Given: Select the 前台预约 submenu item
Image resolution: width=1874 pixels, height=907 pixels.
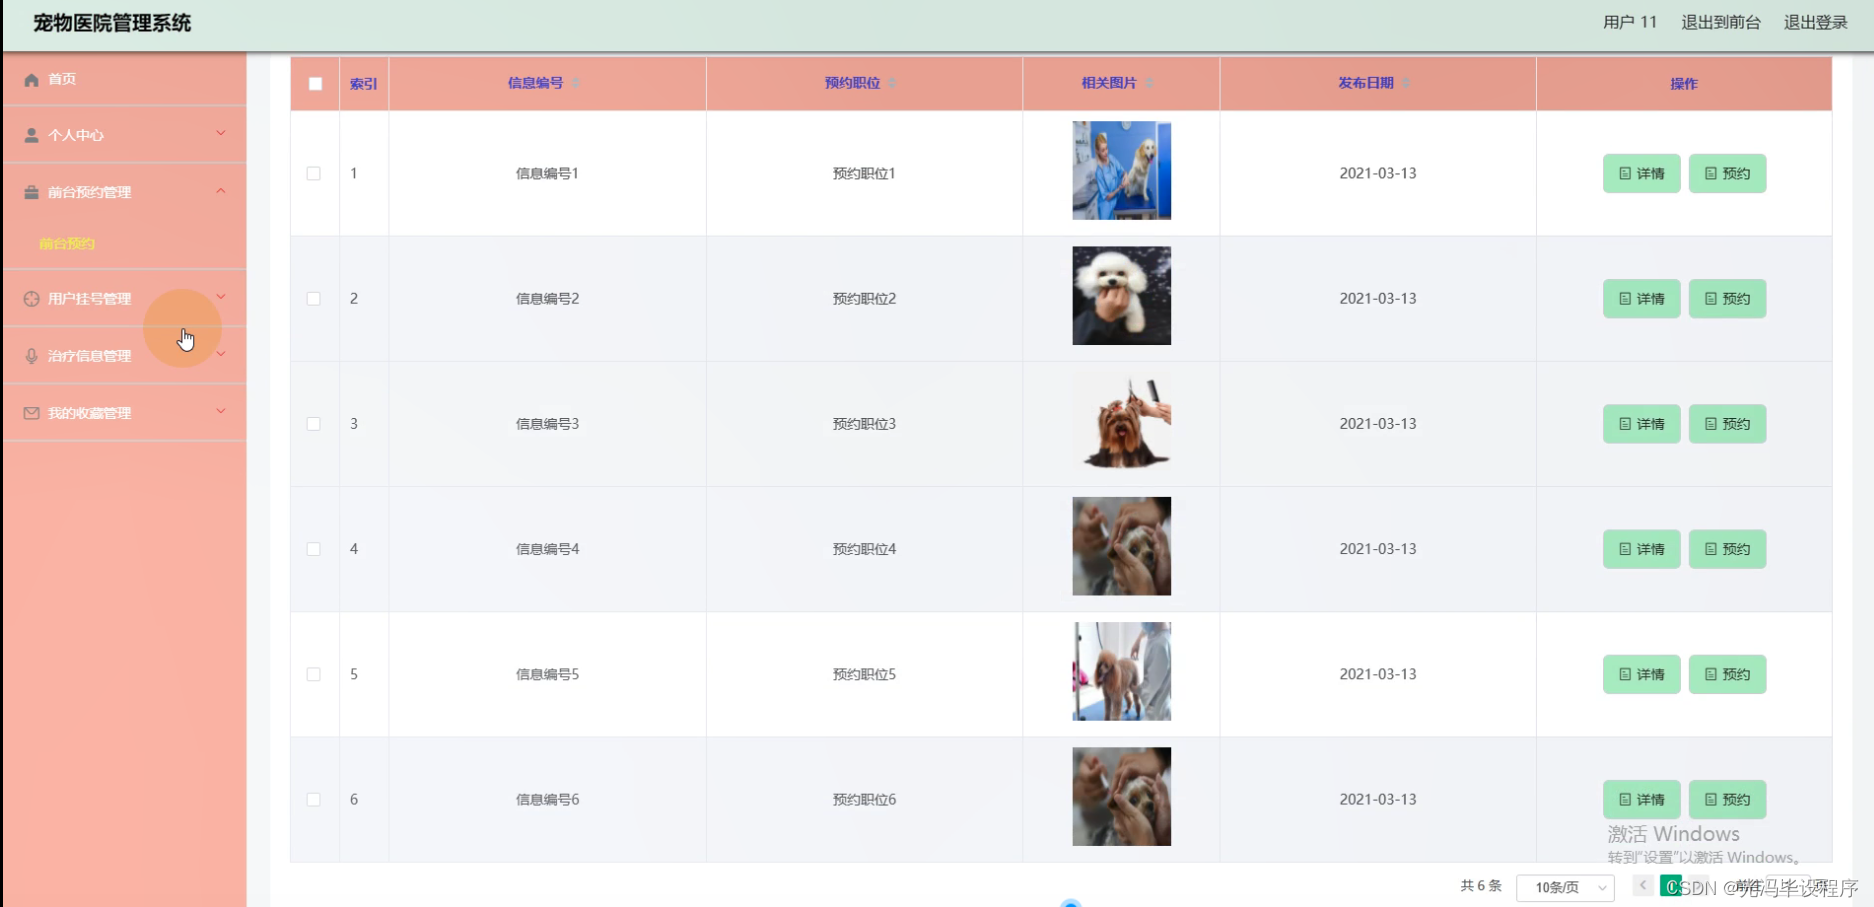Looking at the screenshot, I should [67, 244].
